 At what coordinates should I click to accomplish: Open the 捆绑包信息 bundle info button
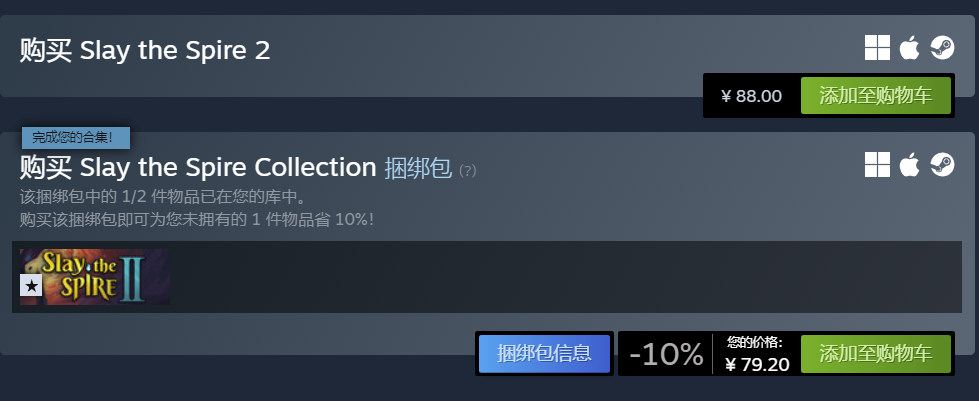(x=544, y=354)
